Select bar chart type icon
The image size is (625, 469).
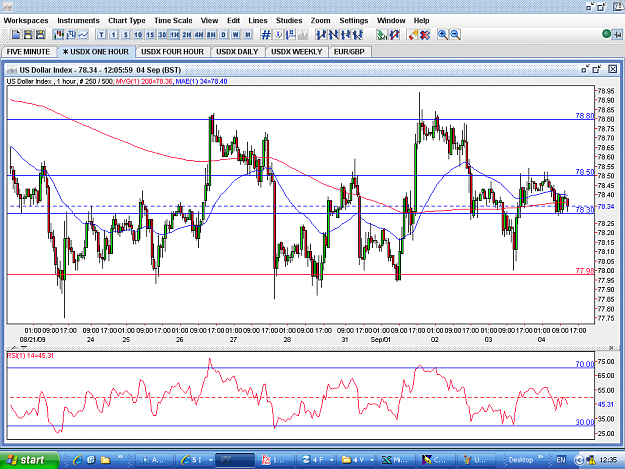[71, 35]
